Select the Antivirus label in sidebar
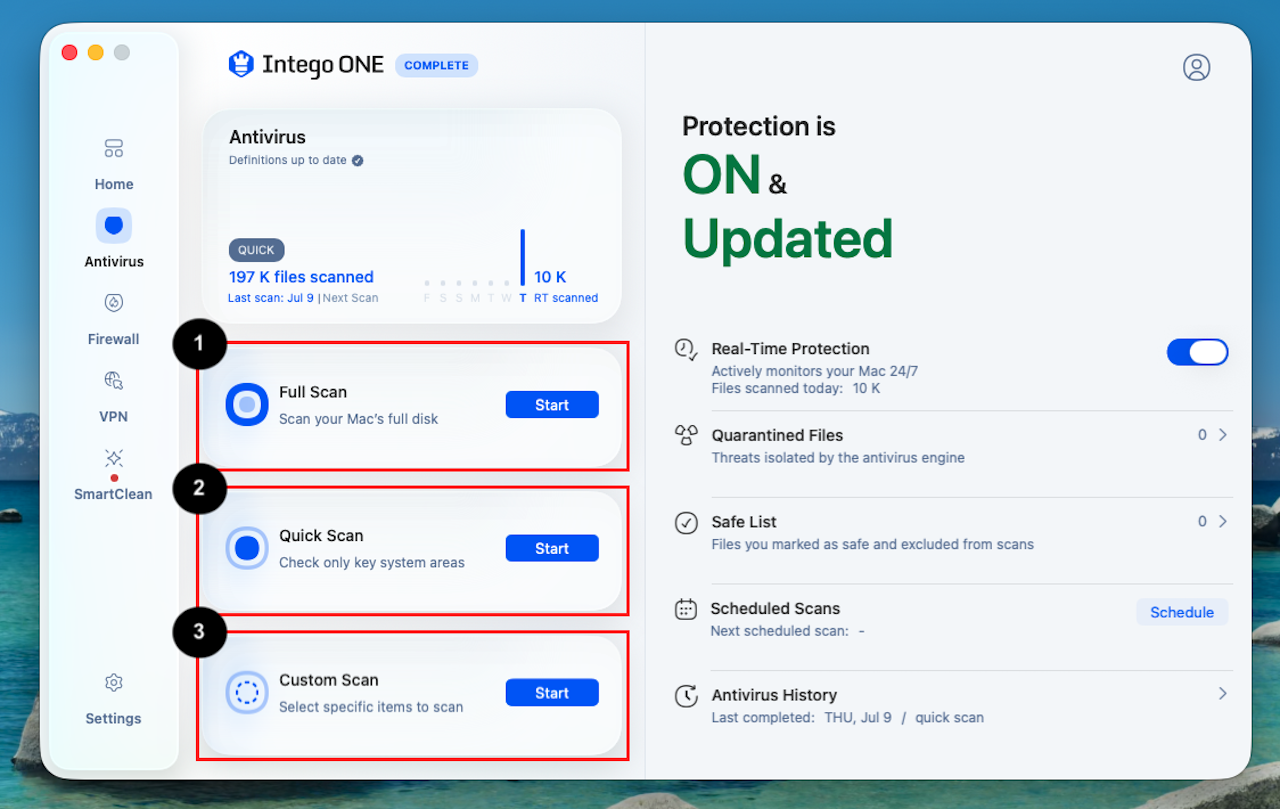The height and width of the screenshot is (809, 1280). pyautogui.click(x=114, y=261)
